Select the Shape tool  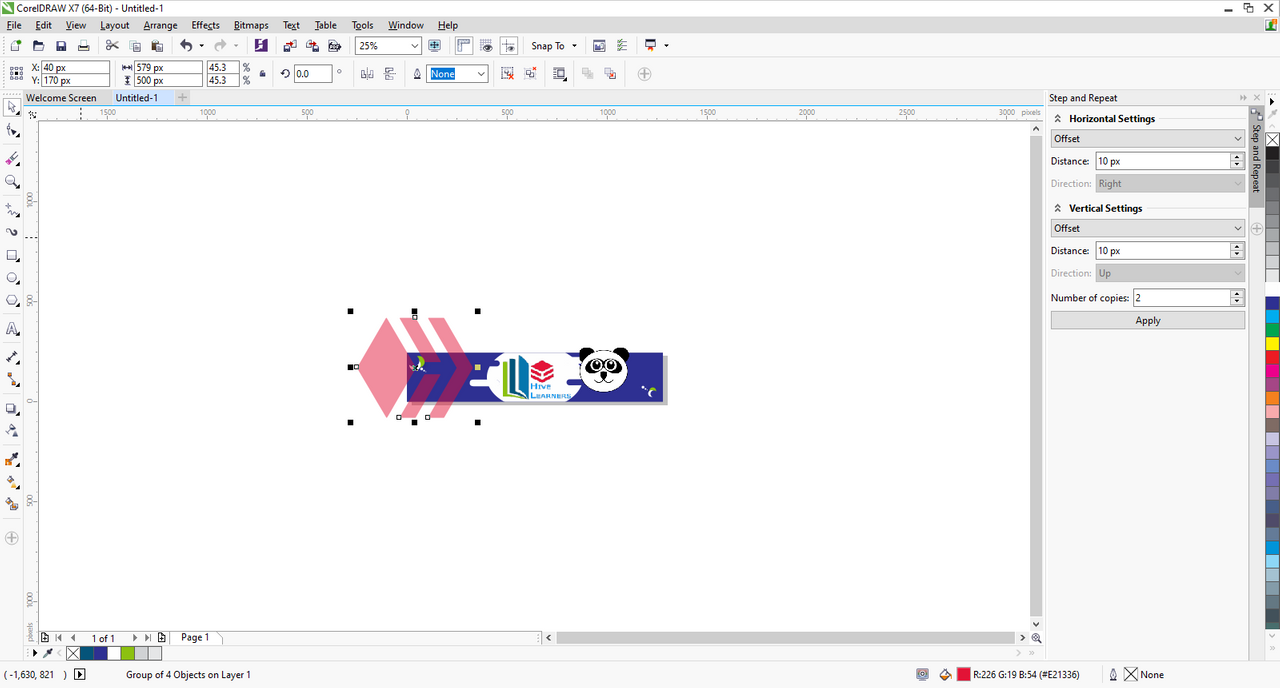point(12,131)
